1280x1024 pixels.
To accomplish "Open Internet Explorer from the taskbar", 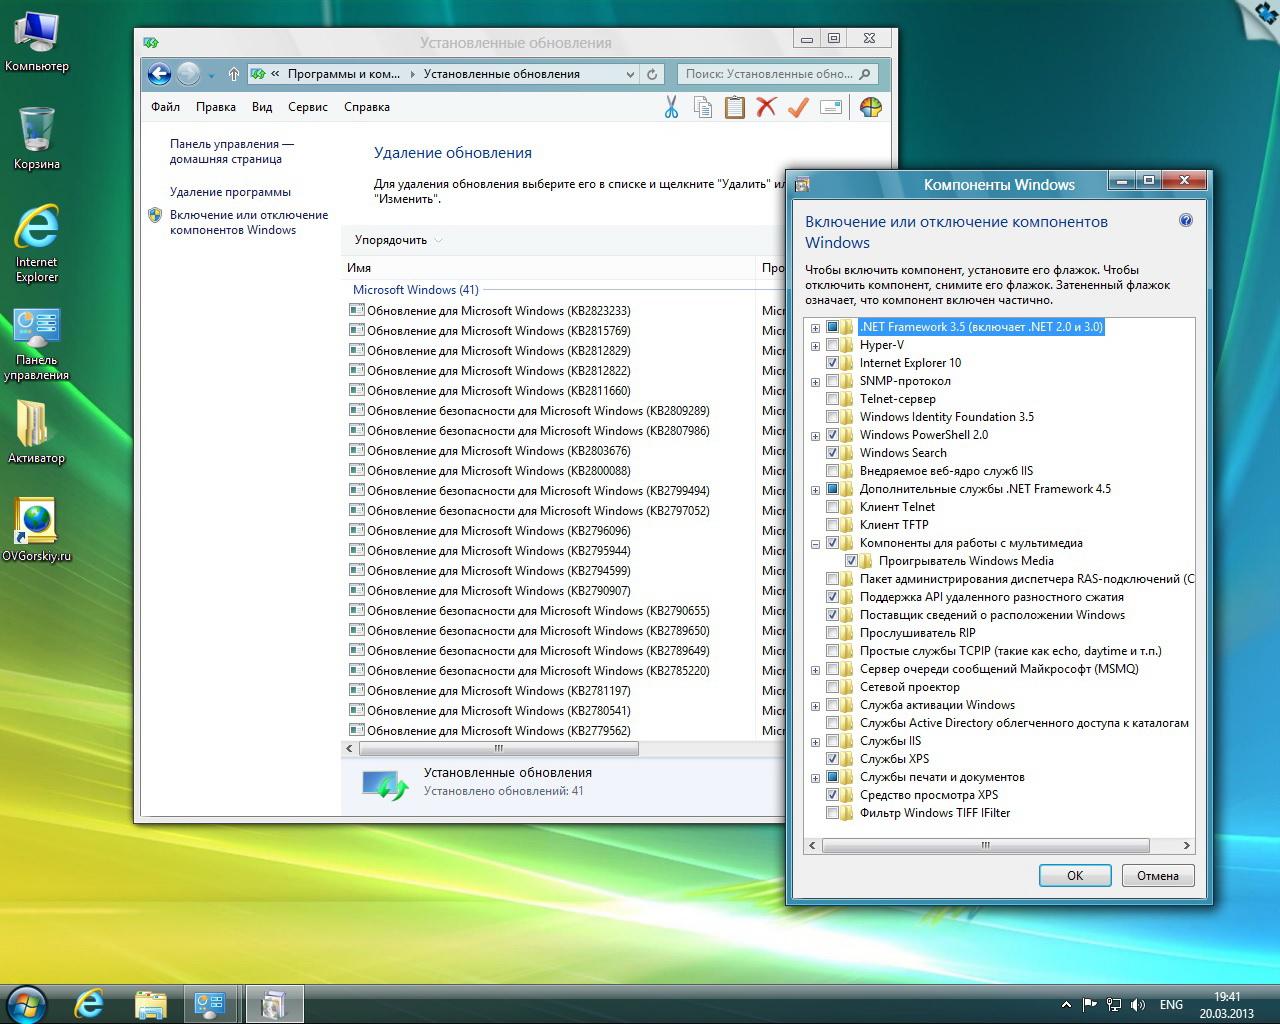I will [89, 1004].
